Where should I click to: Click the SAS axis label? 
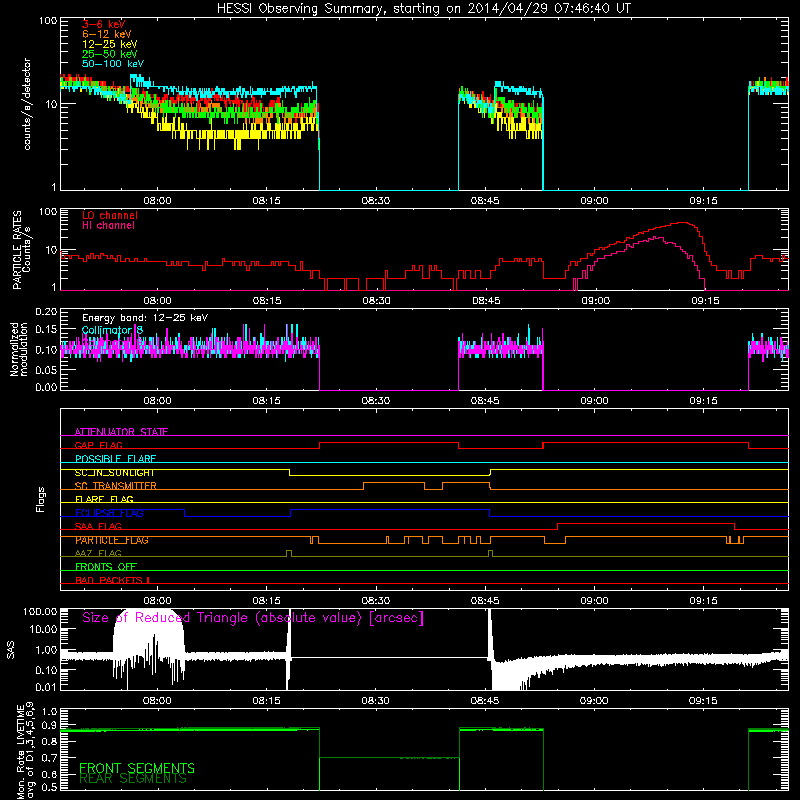(x=11, y=649)
